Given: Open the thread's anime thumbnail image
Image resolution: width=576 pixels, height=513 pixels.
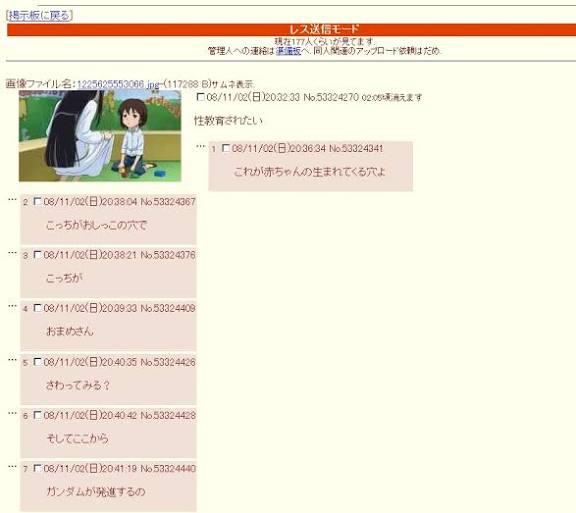Looking at the screenshot, I should point(100,136).
